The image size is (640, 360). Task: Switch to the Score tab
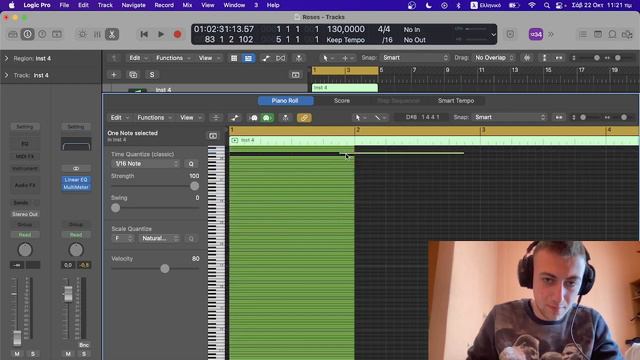coord(342,100)
